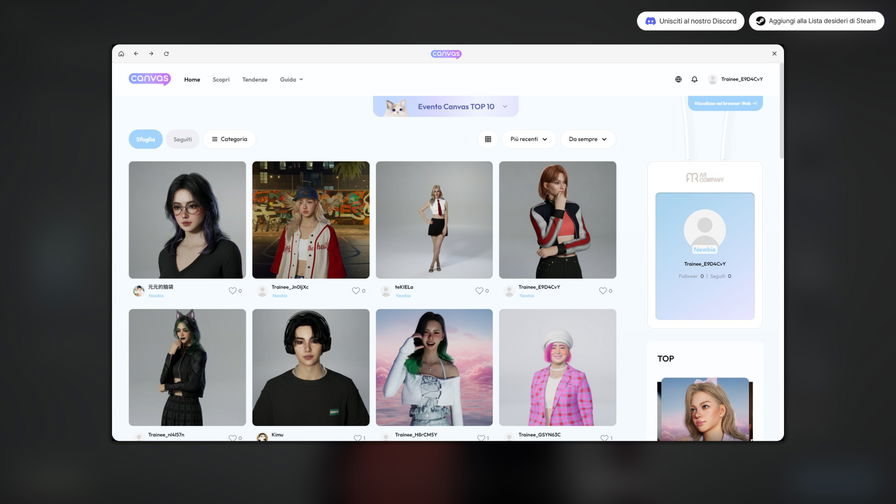
Task: Click the Trainee_GSYN63C username
Action: 539,435
